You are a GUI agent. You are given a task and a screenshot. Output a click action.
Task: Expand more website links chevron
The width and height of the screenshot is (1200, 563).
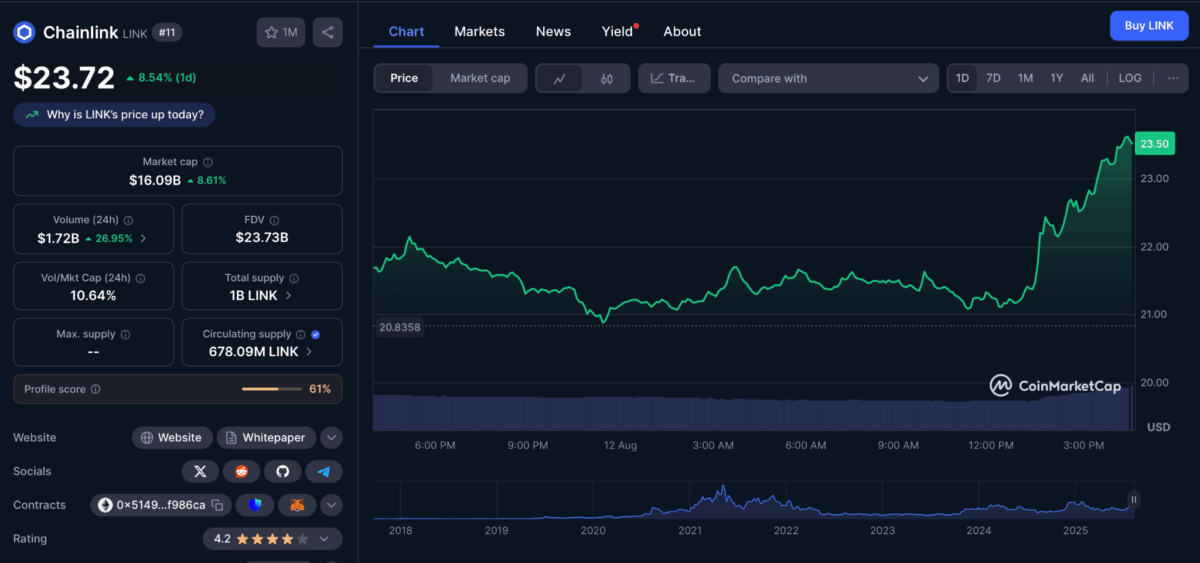332,438
